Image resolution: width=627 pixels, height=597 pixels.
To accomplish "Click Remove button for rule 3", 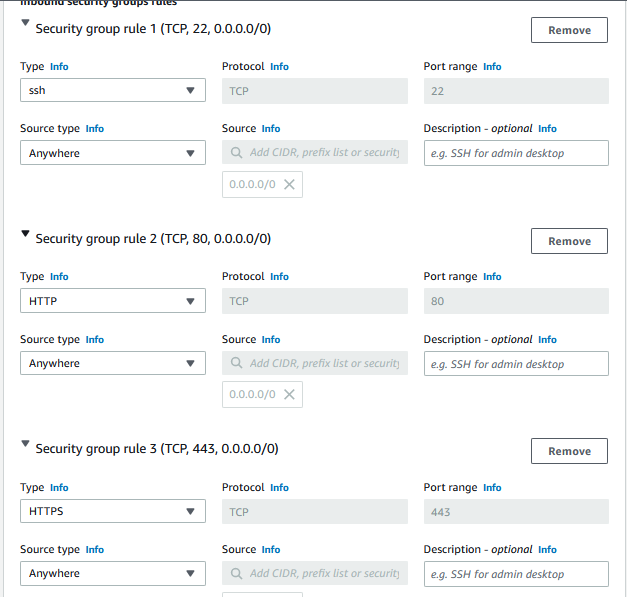I will [x=569, y=451].
